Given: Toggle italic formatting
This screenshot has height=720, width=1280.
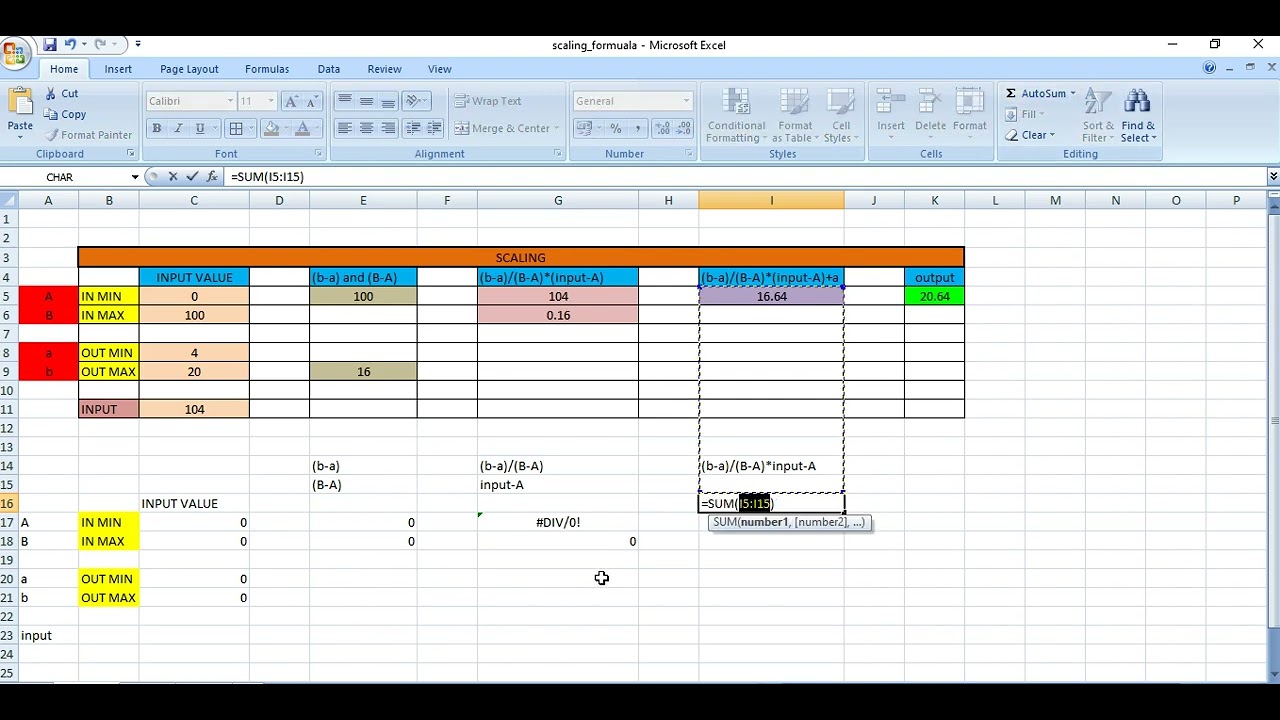Looking at the screenshot, I should [178, 128].
